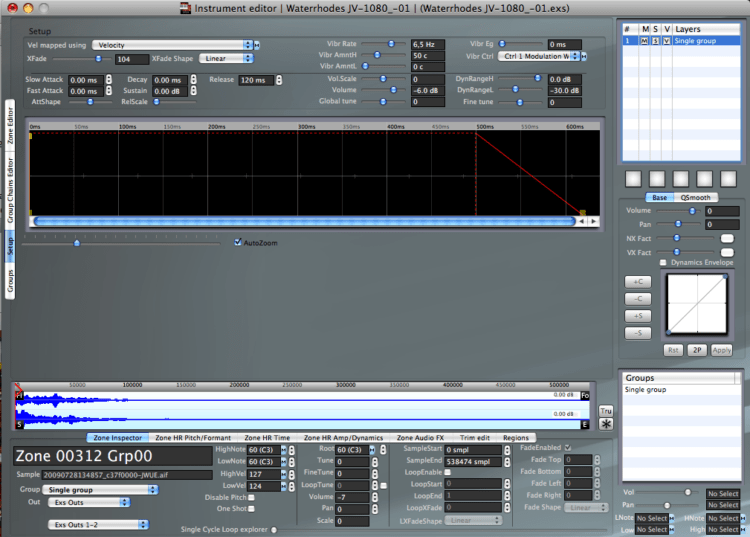The image size is (750, 537).
Task: Click the -S curve button
Action: [x=638, y=333]
